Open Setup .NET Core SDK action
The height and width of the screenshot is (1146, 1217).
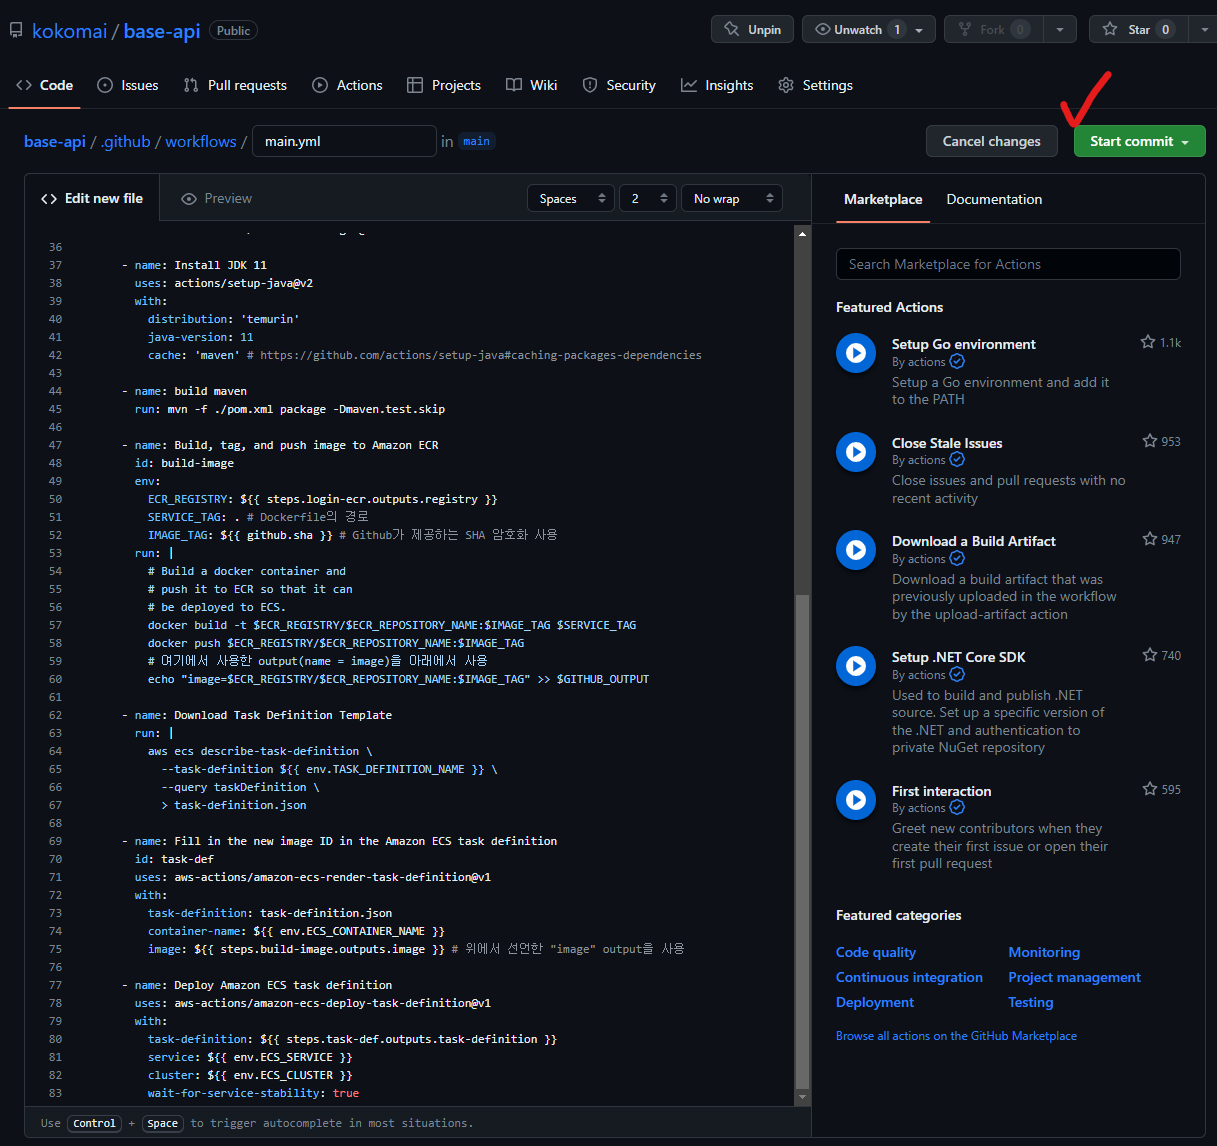[958, 657]
